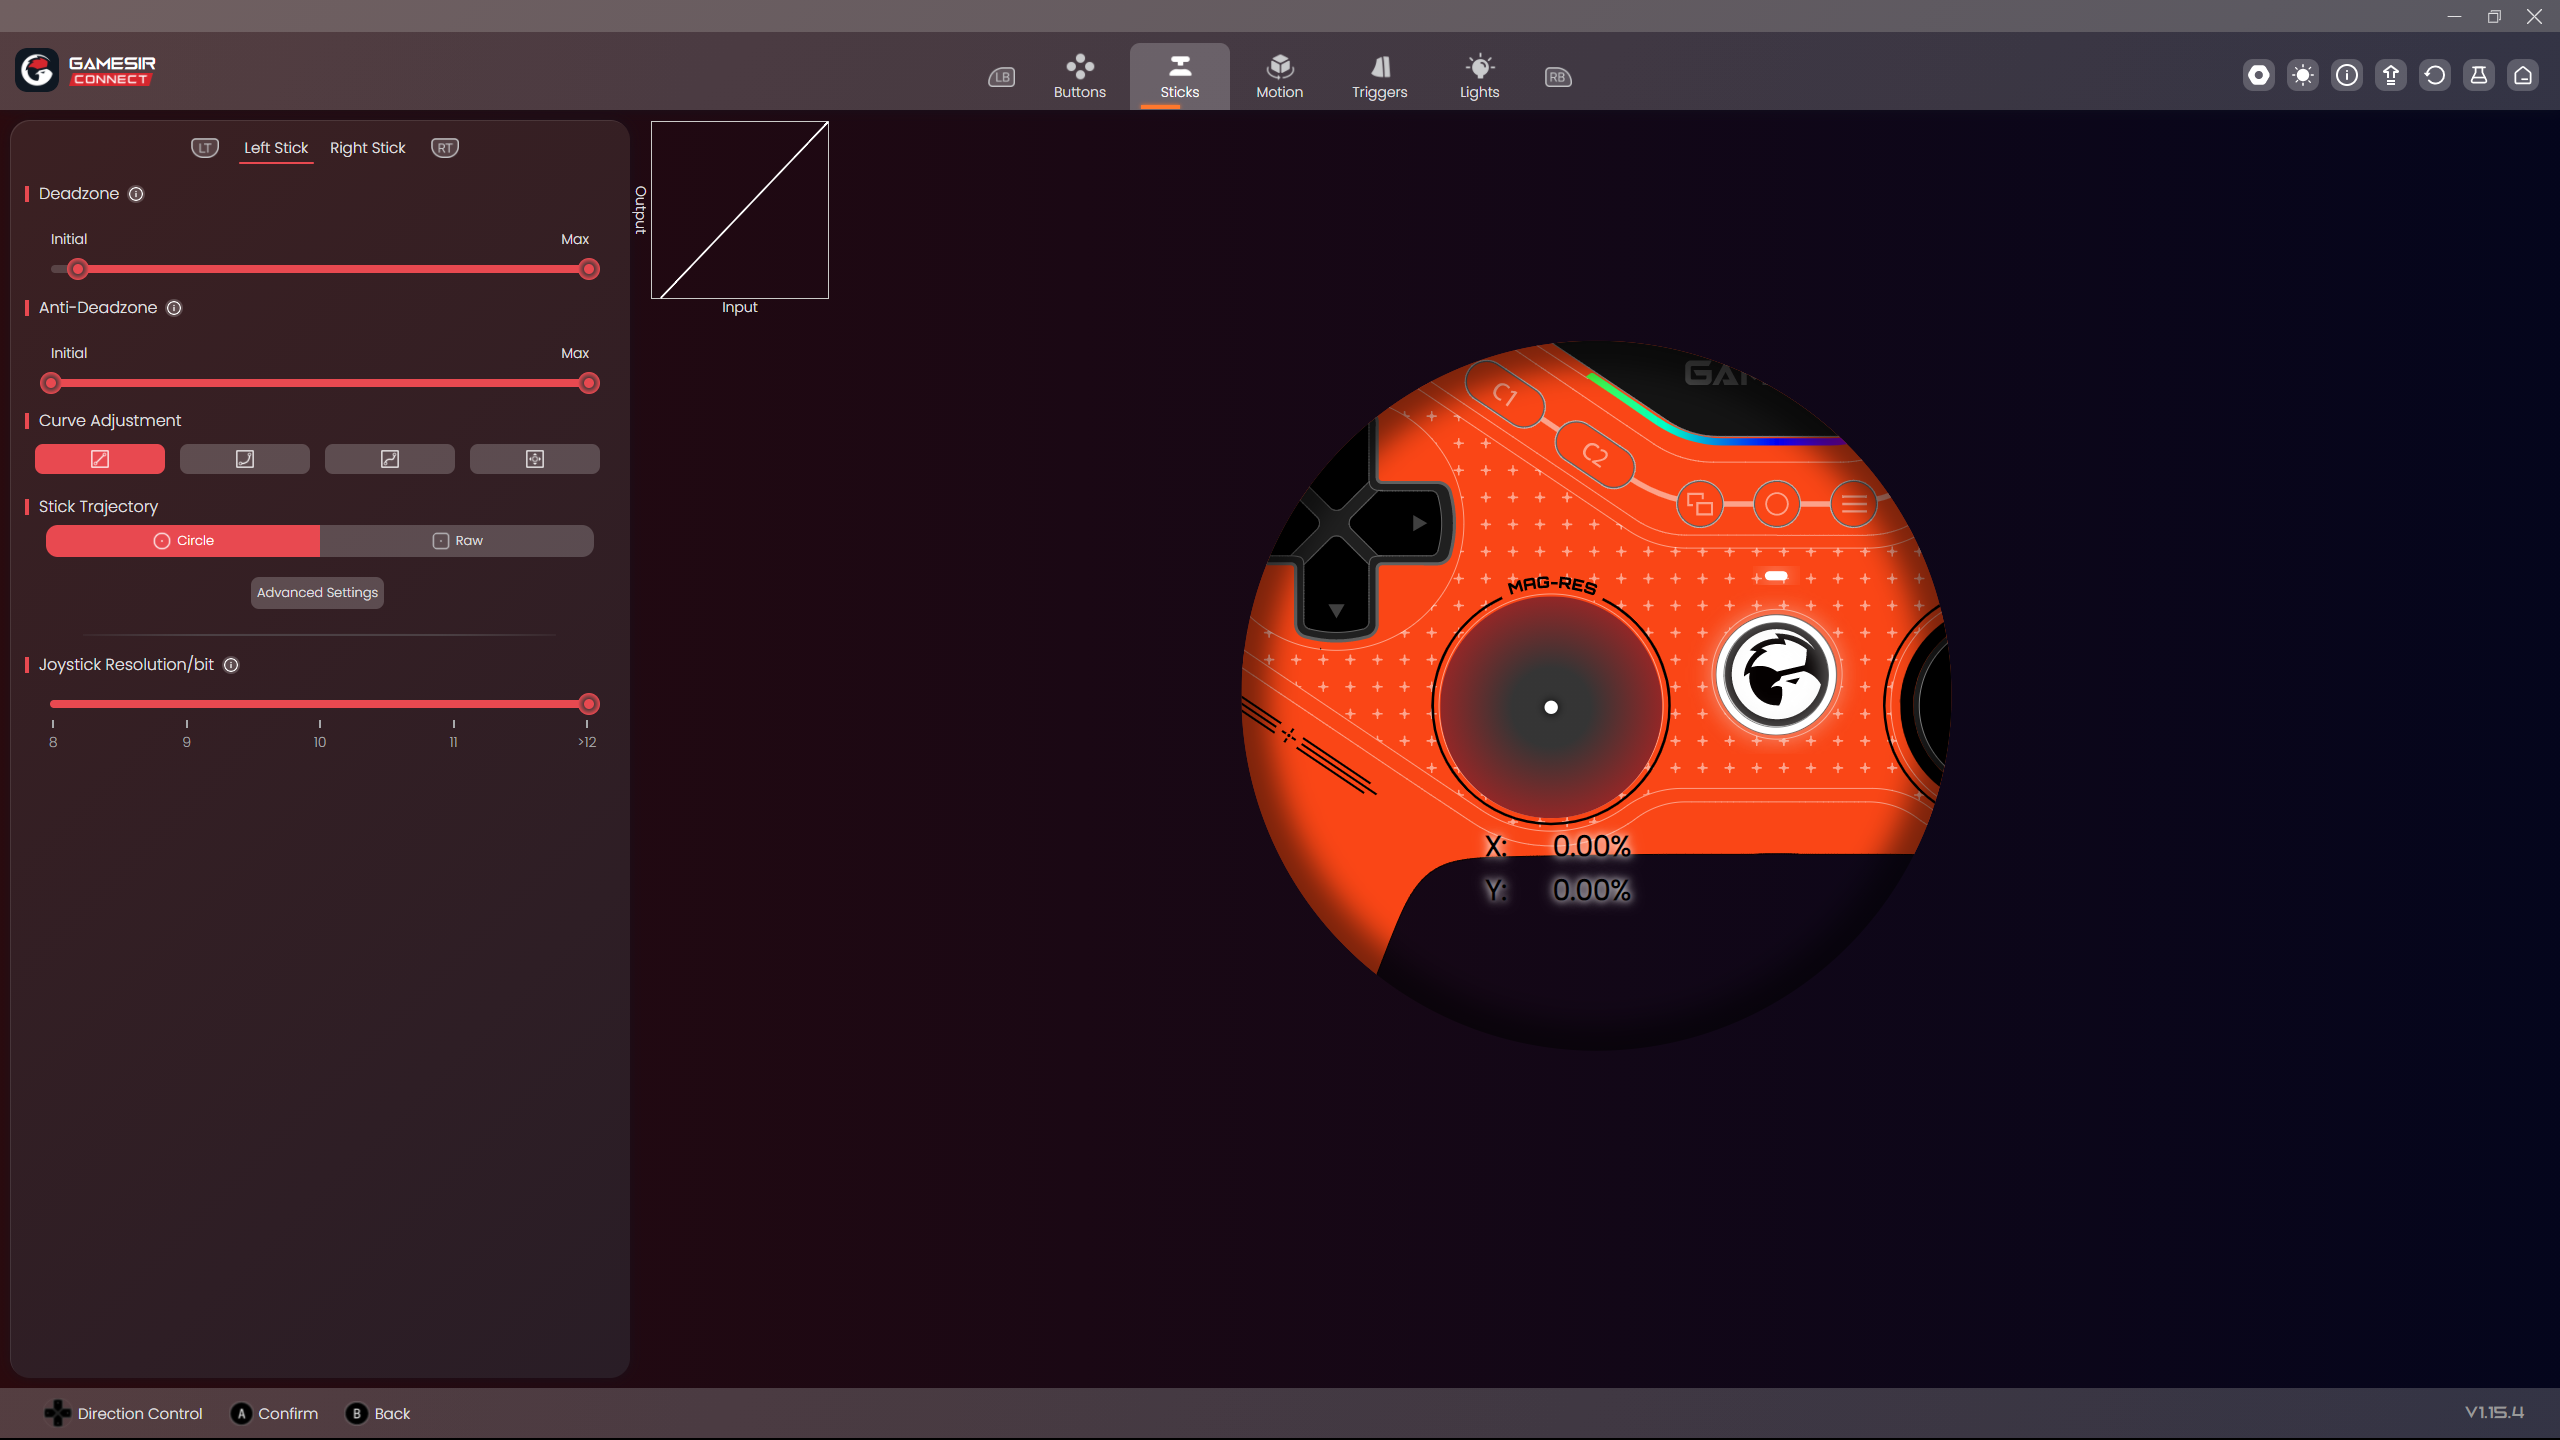Image resolution: width=2560 pixels, height=1440 pixels.
Task: Select the third curve preset, the S-shaped curve
Action: point(390,459)
